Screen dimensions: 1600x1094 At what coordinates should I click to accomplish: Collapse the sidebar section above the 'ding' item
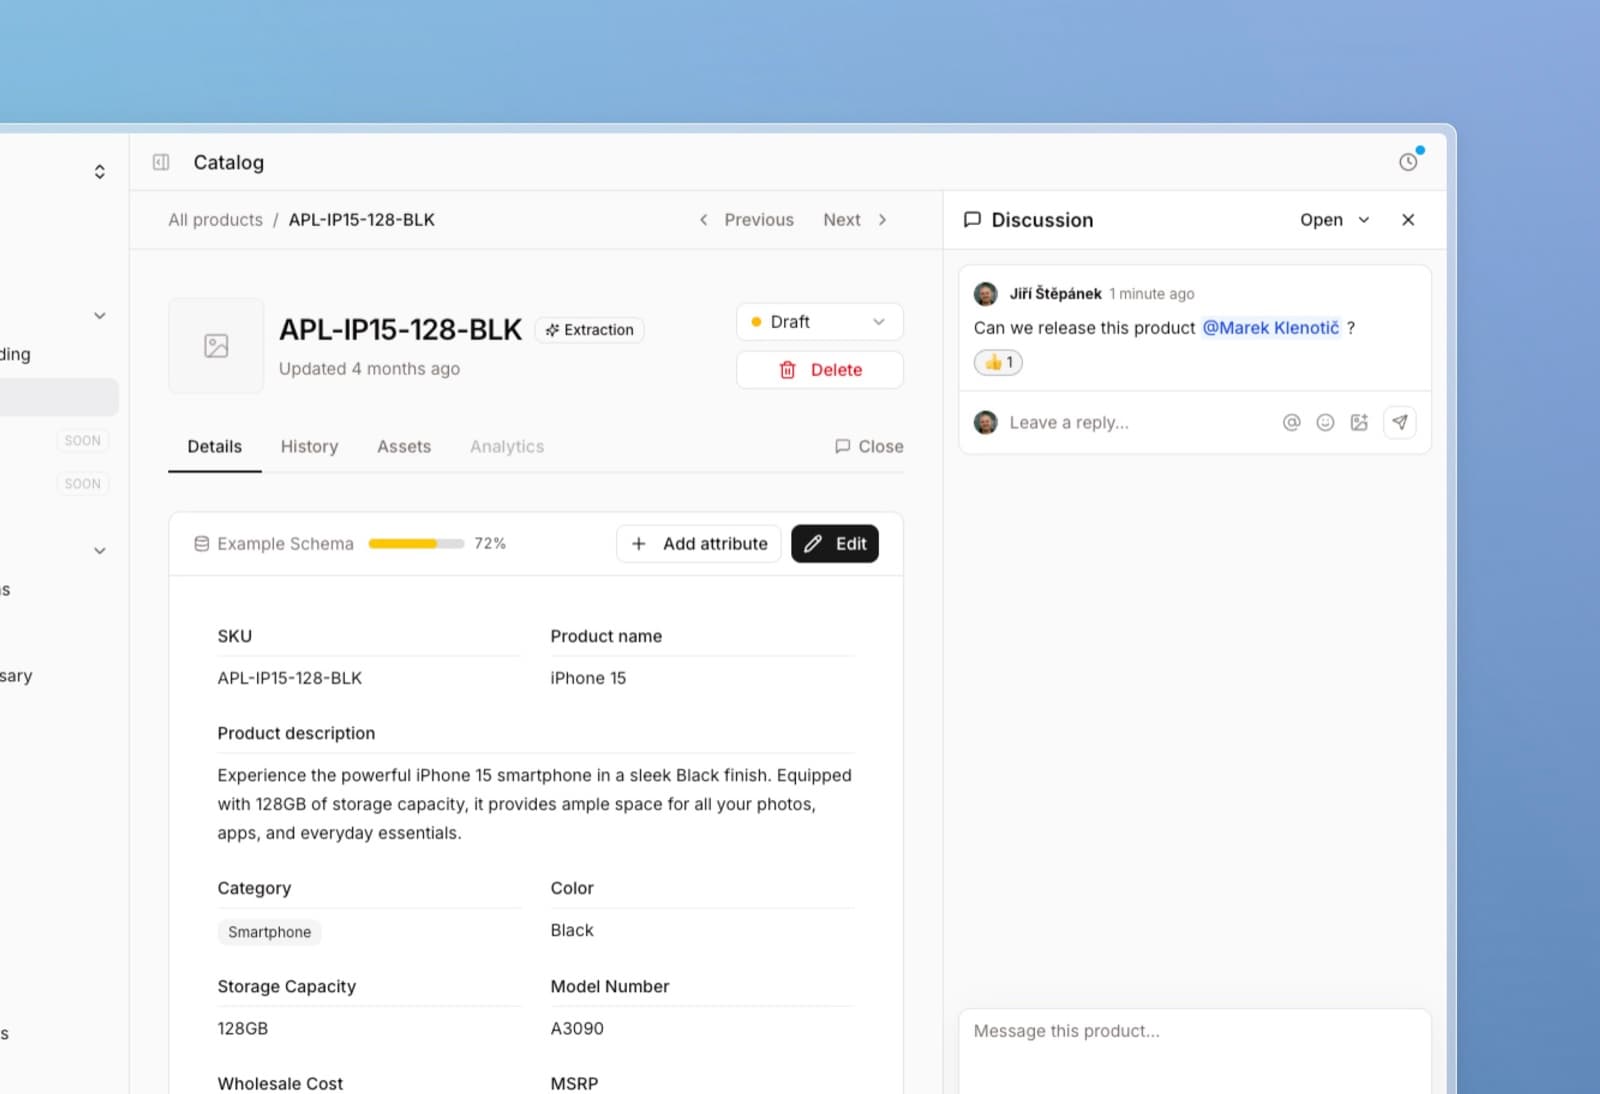pos(100,316)
